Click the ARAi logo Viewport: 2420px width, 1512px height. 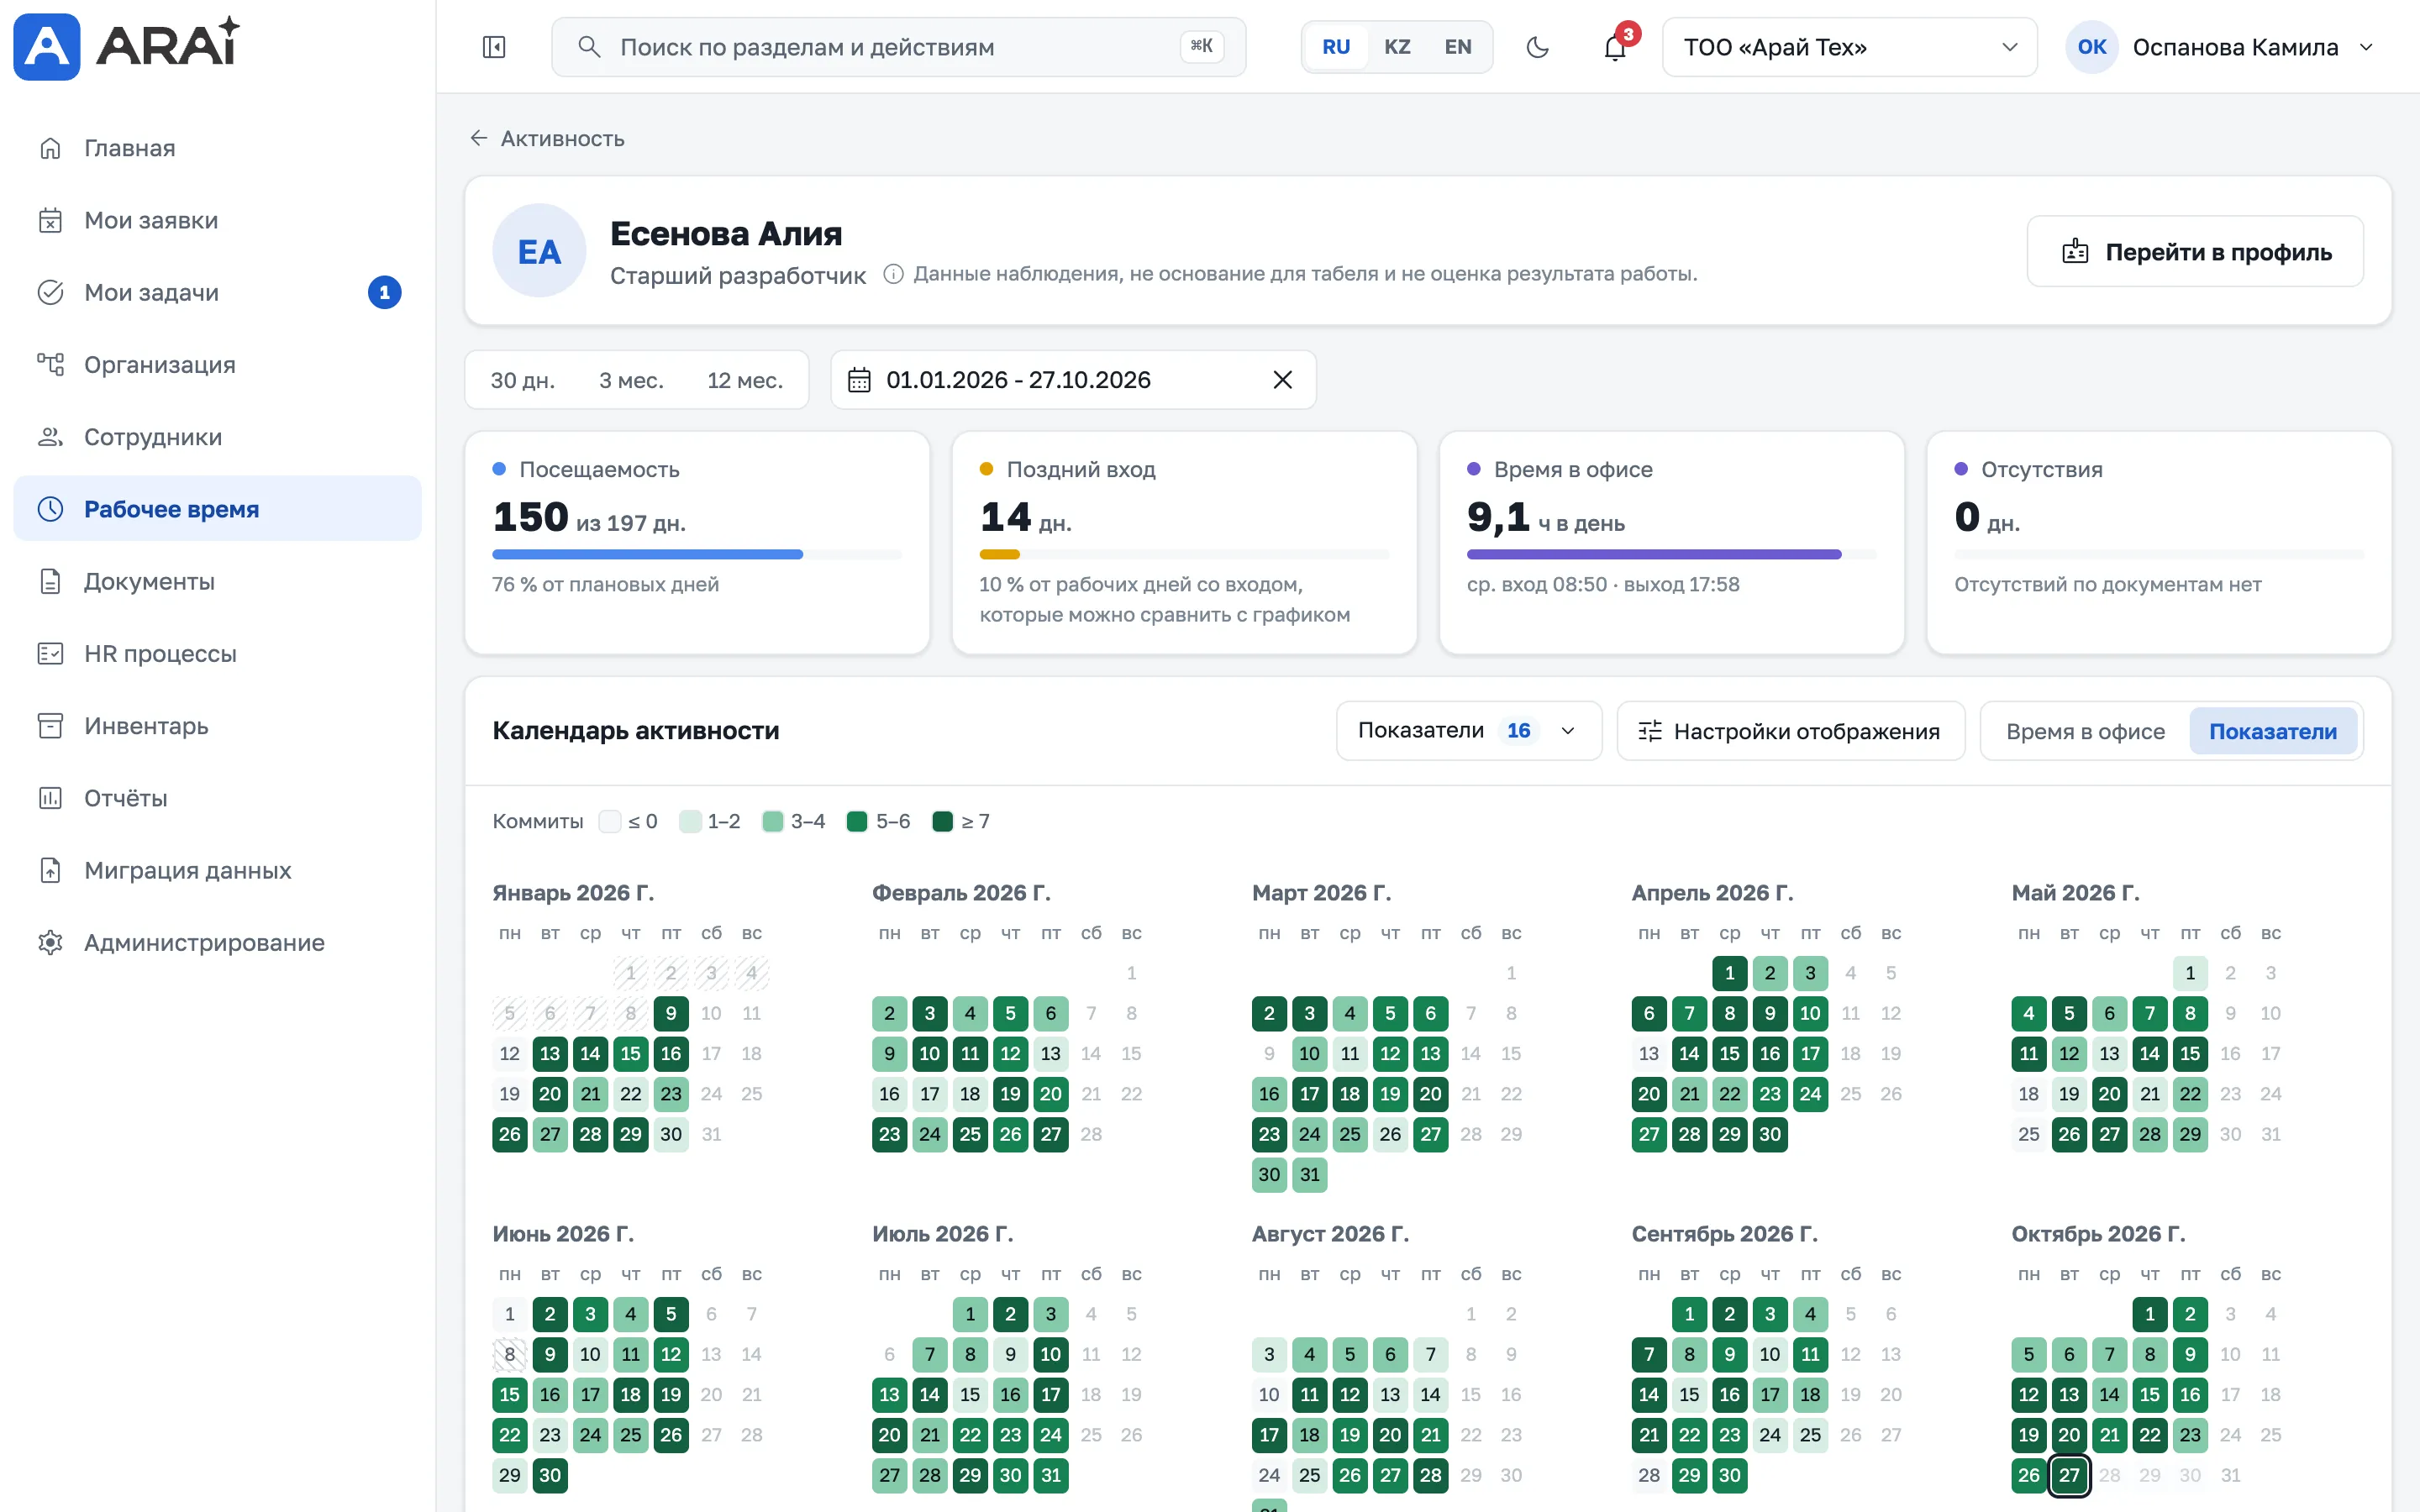point(127,46)
